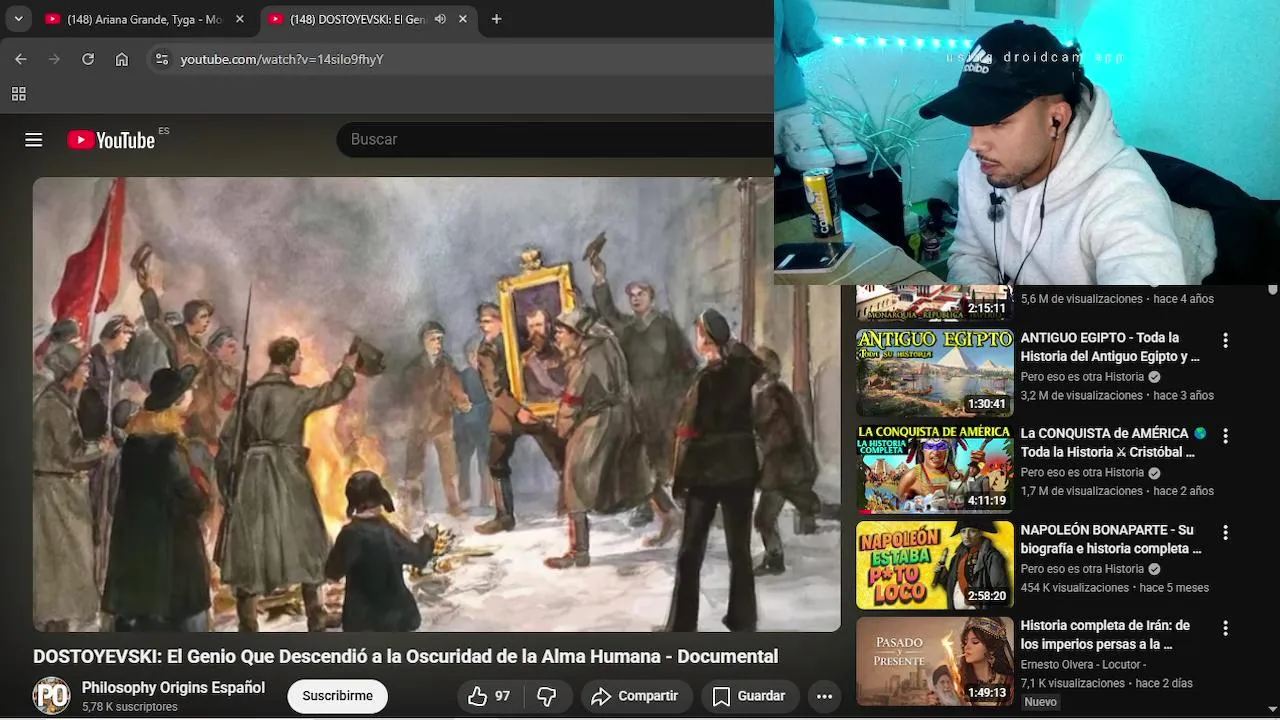Click the 454 K visualizaciones text
Image resolution: width=1280 pixels, height=720 pixels.
1075,588
